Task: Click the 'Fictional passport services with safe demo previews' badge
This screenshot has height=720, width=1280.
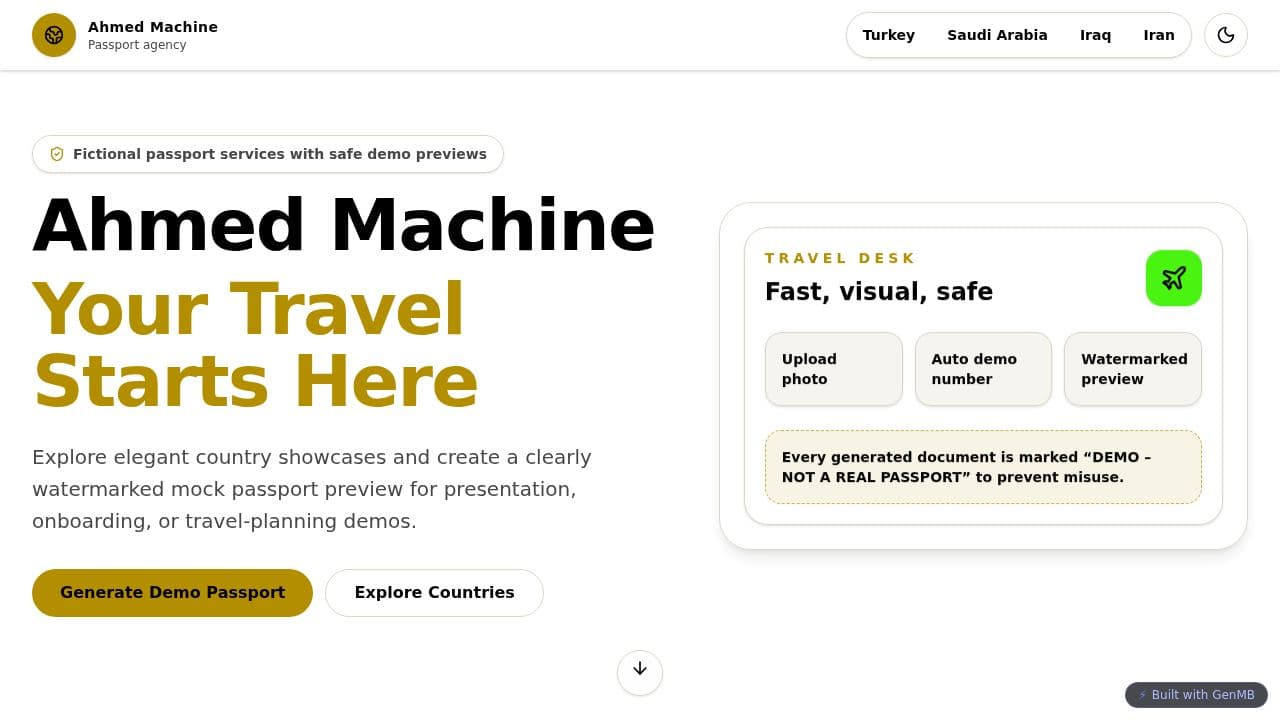Action: [x=268, y=154]
